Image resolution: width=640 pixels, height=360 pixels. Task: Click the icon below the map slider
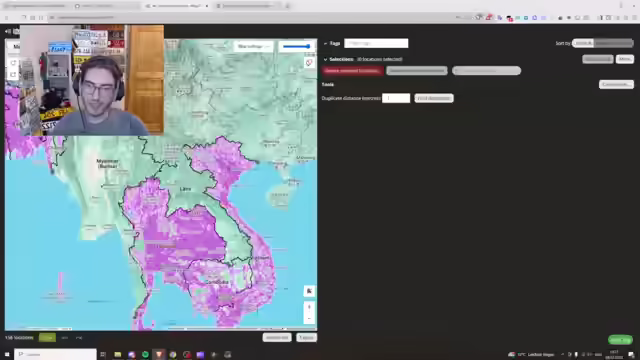(309, 62)
